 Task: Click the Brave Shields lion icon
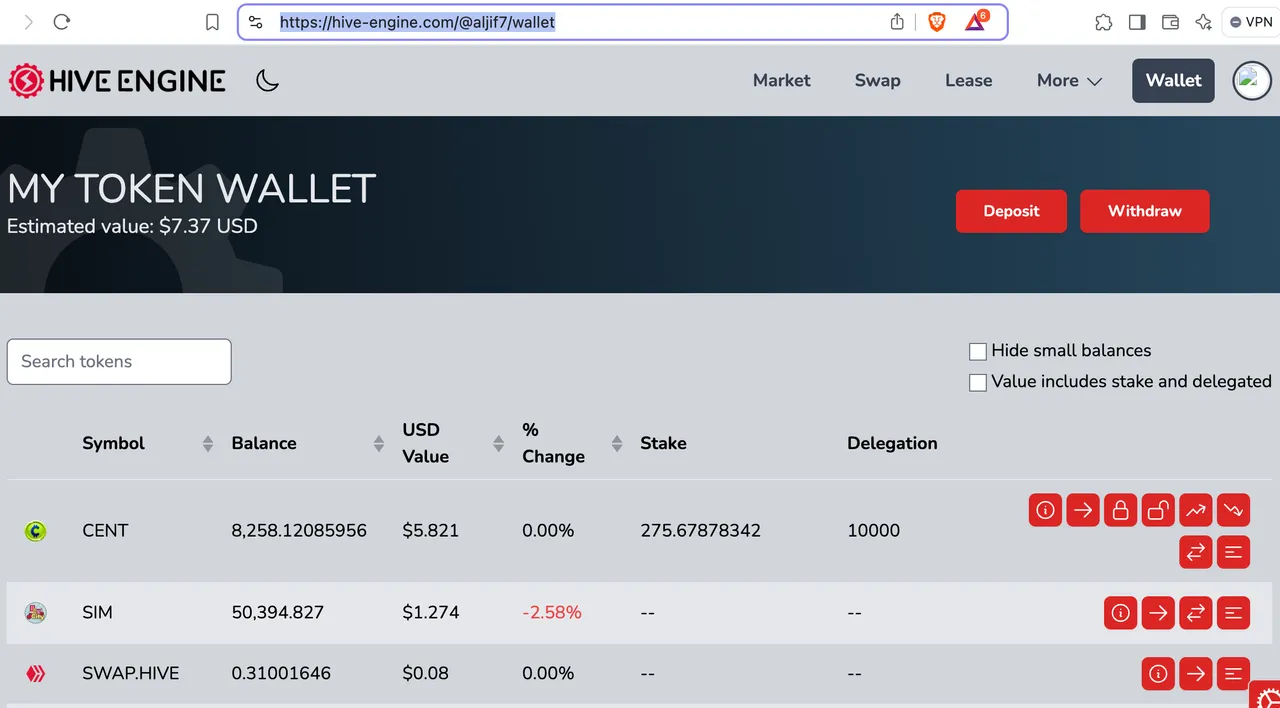tap(937, 22)
